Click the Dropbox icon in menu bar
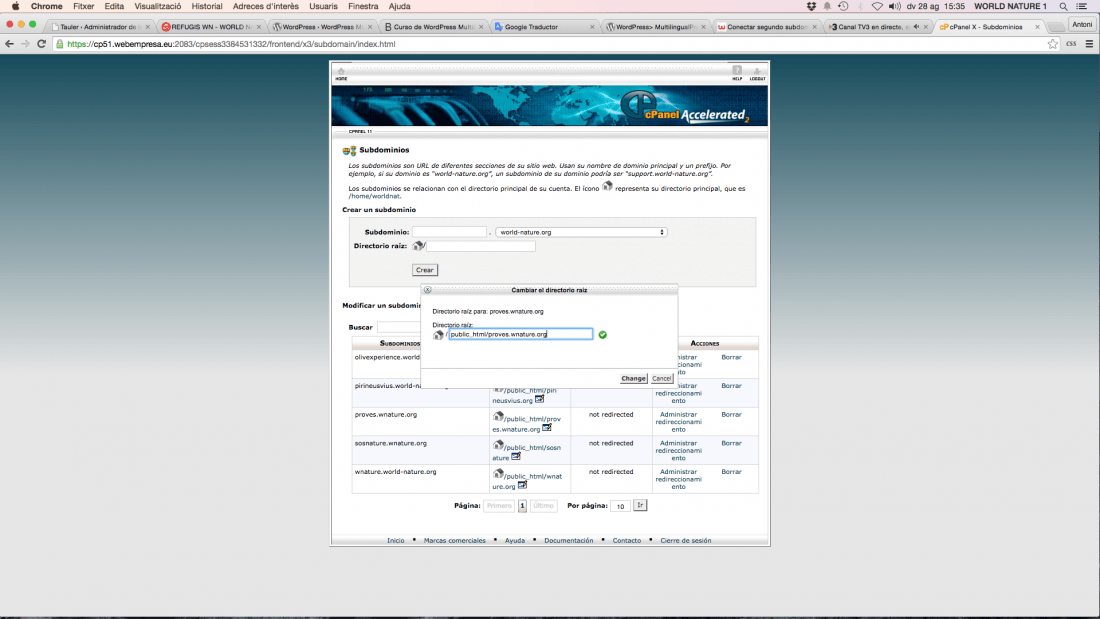1100x619 pixels. [x=811, y=6]
